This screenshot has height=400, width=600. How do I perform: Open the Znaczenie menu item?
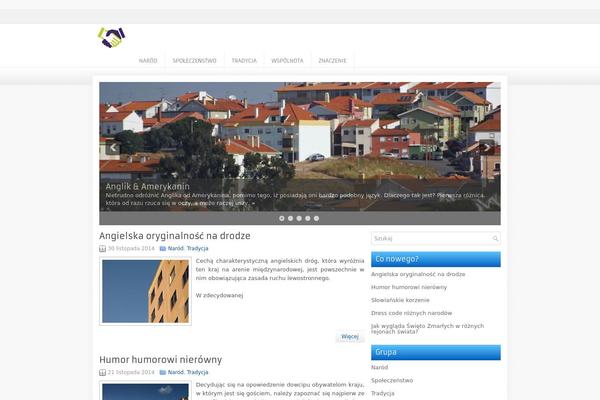333,60
